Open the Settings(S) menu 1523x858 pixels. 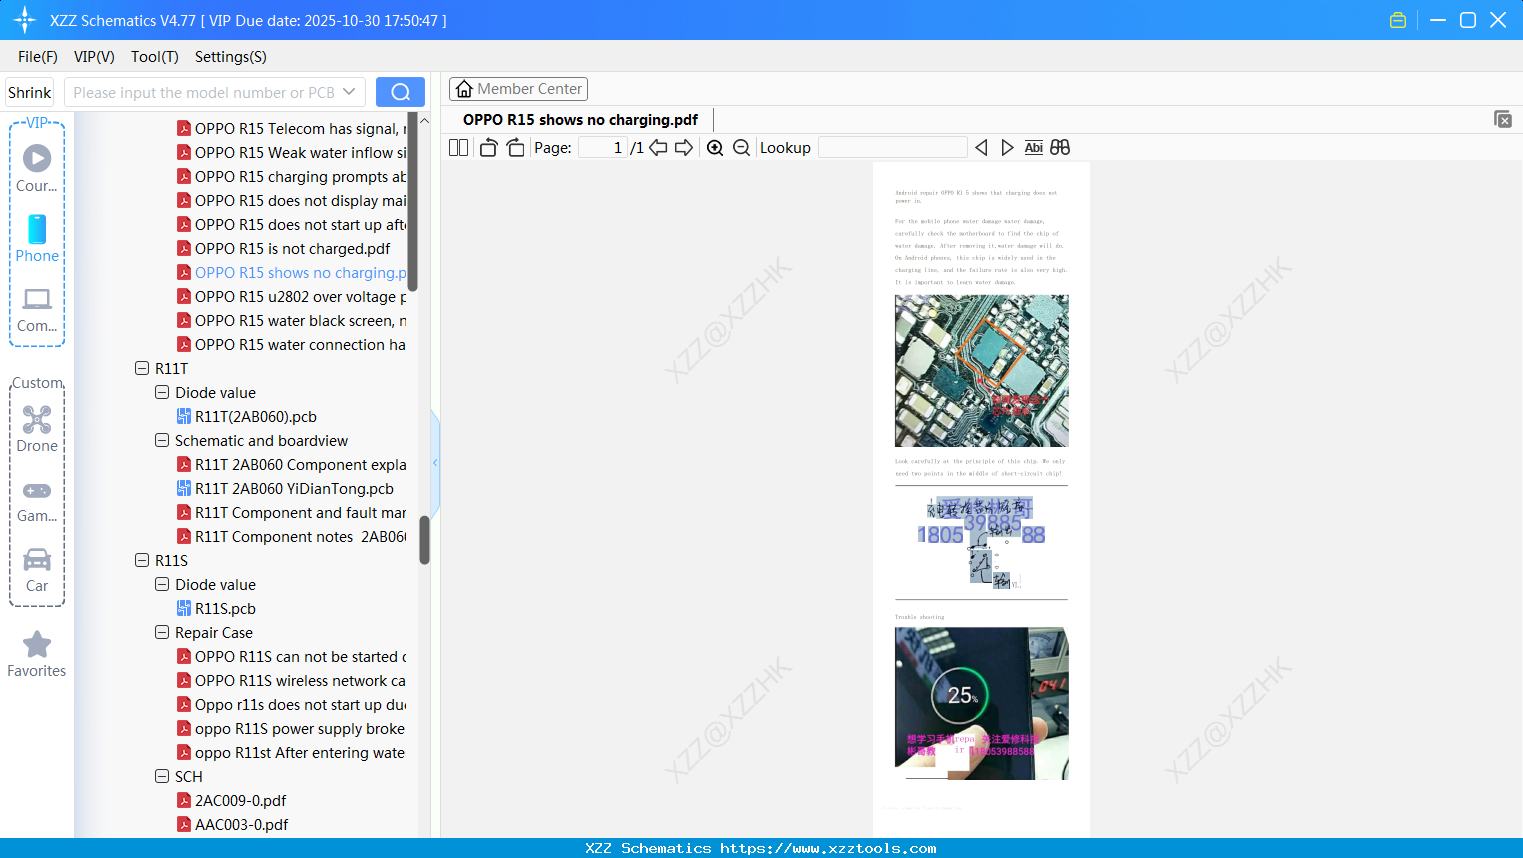click(x=231, y=57)
